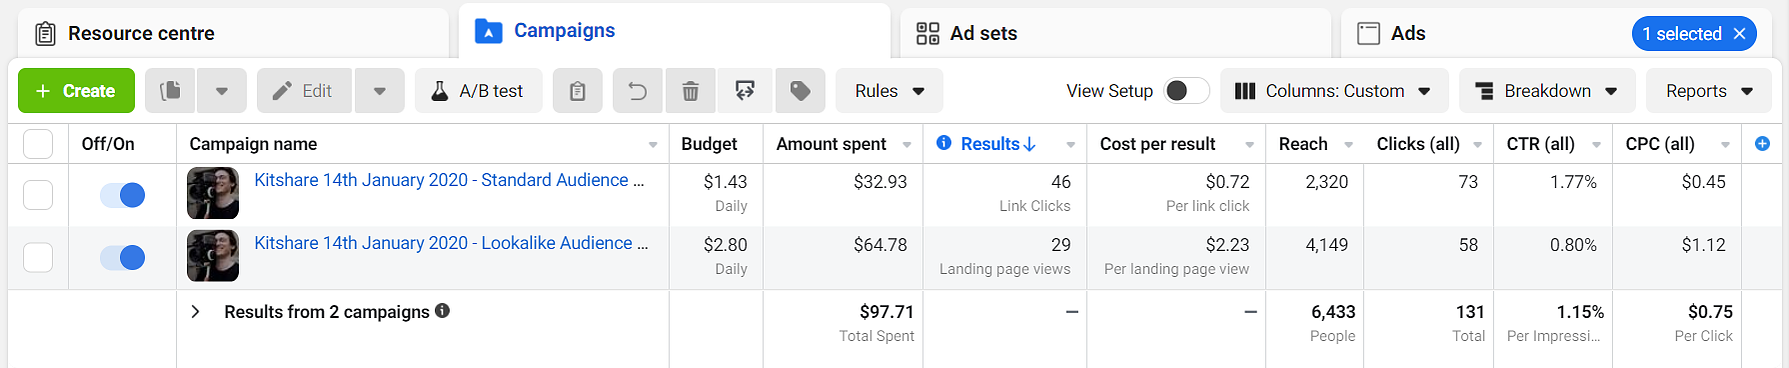Toggle off the Standard Audience campaign
This screenshot has height=368, width=1789.
(x=123, y=195)
